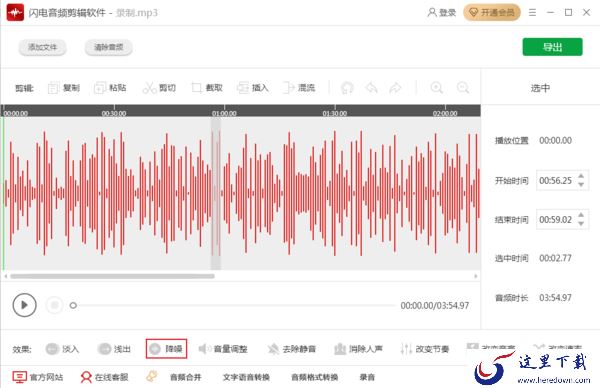The width and height of the screenshot is (600, 388).
Task: Open the hamburger menu in title bar
Action: (532, 13)
